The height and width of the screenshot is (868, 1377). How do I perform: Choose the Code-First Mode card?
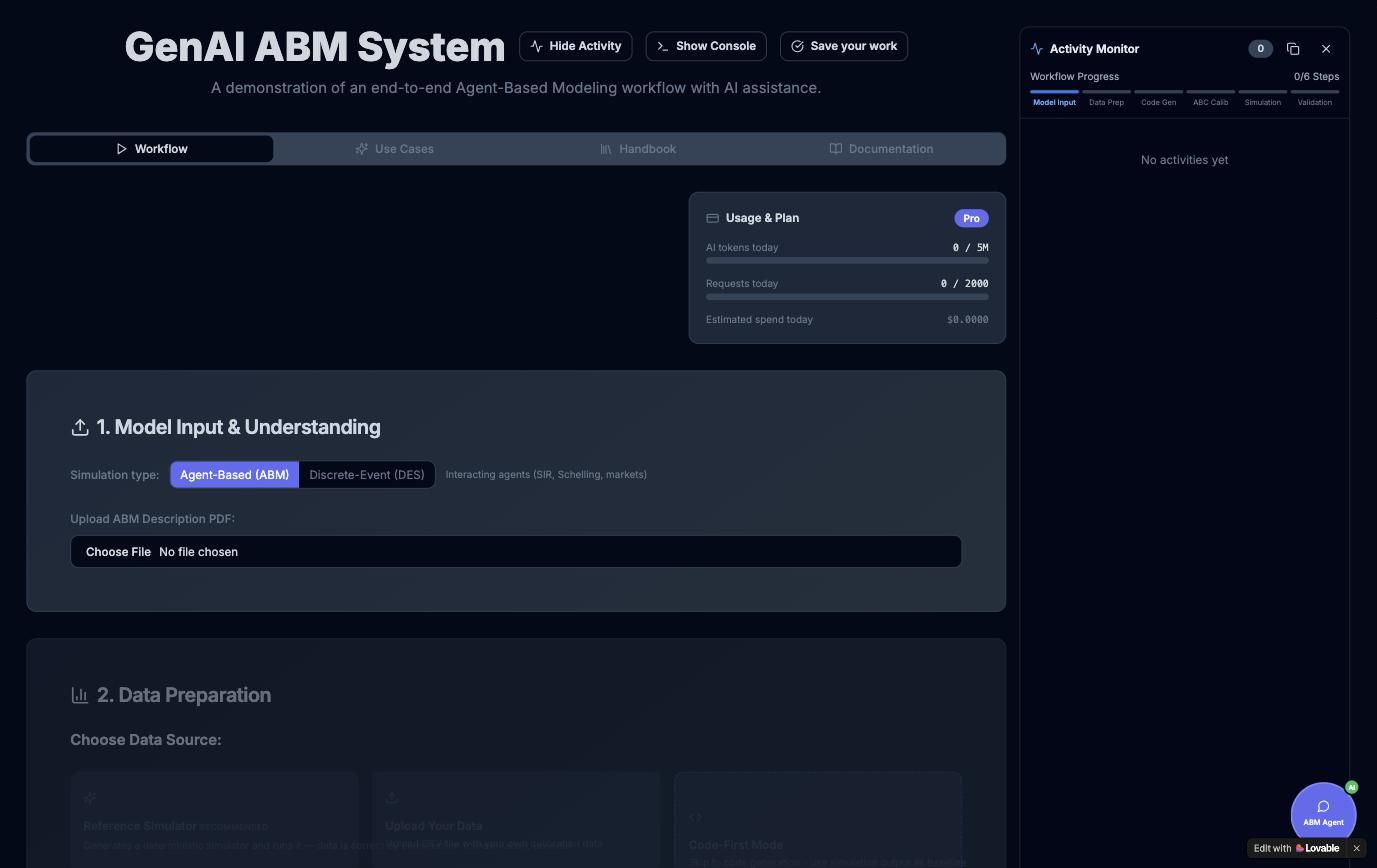[x=818, y=820]
